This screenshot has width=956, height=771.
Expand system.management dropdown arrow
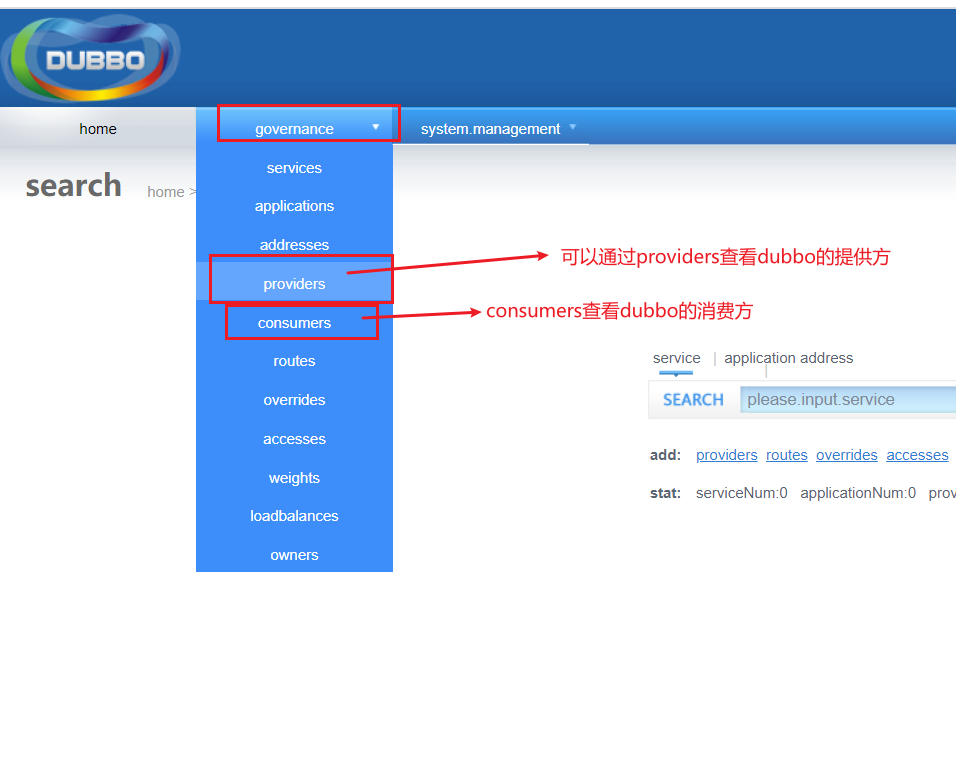[573, 127]
